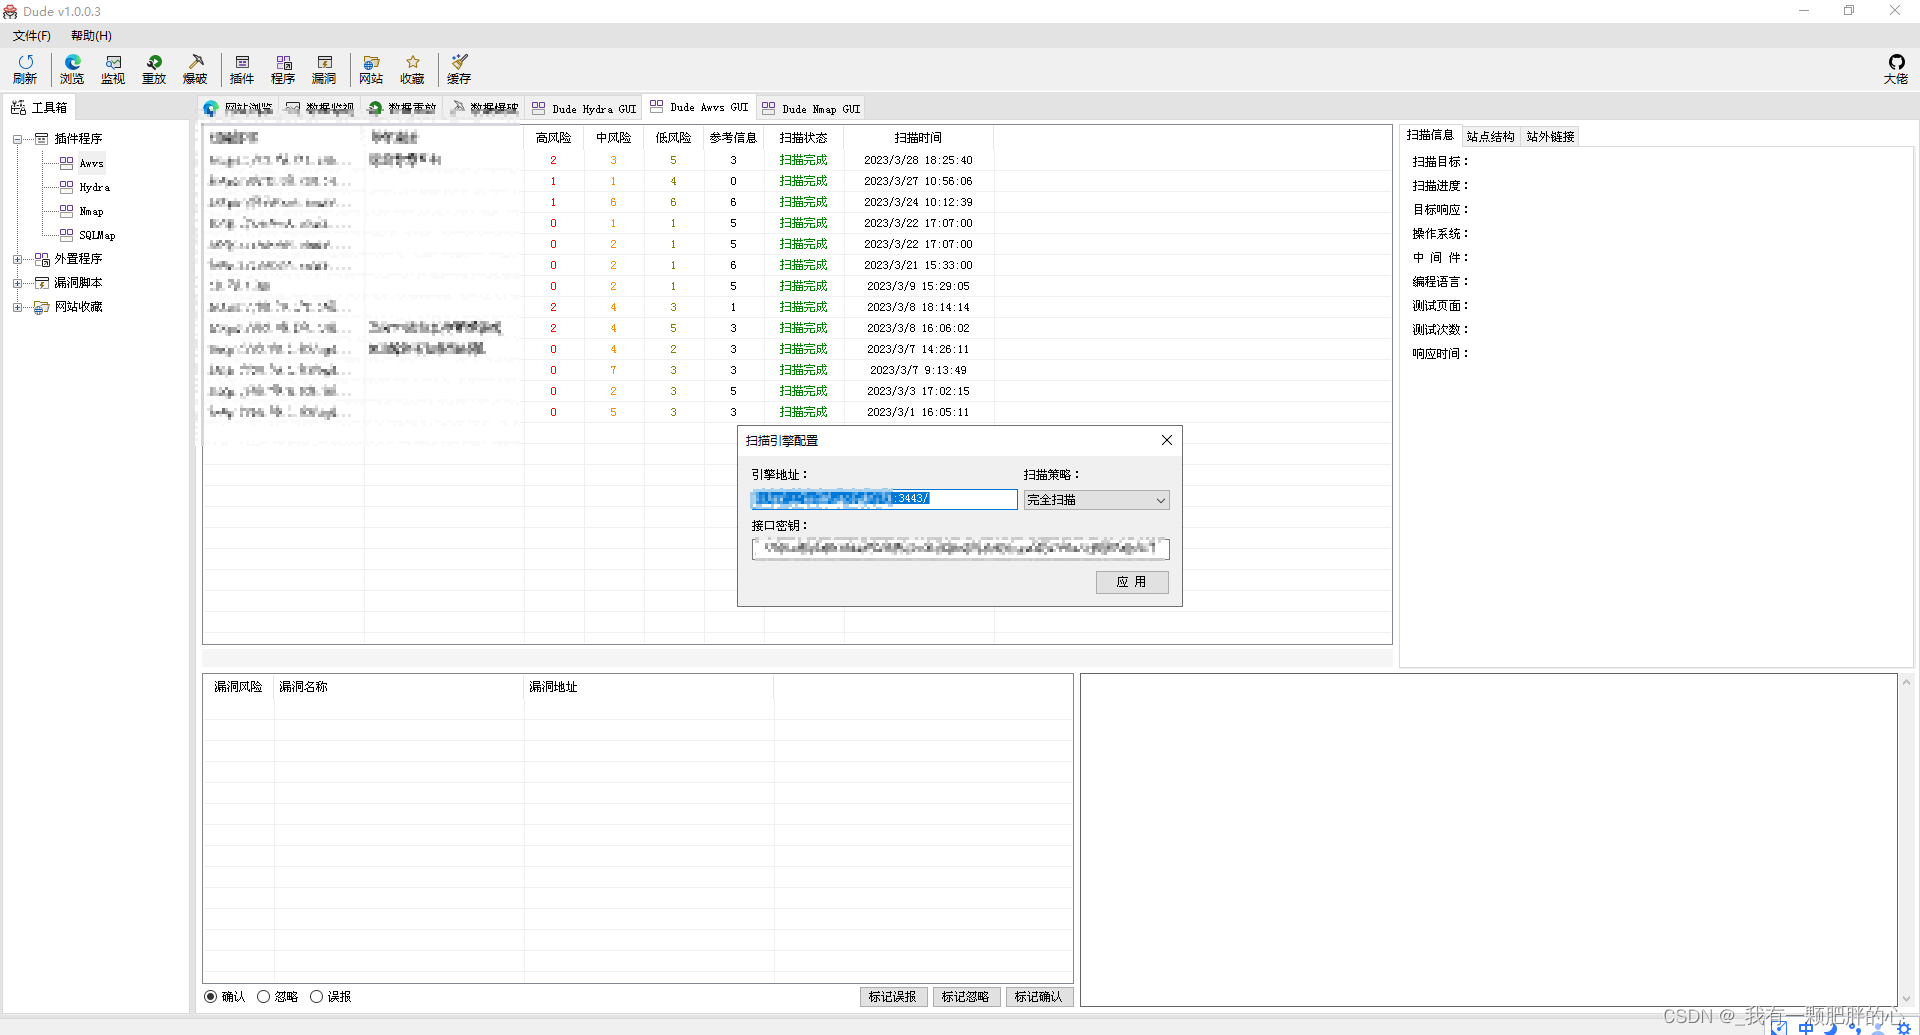Image resolution: width=1920 pixels, height=1035 pixels.
Task: Switch to the 数据重放 tab
Action: coord(402,109)
